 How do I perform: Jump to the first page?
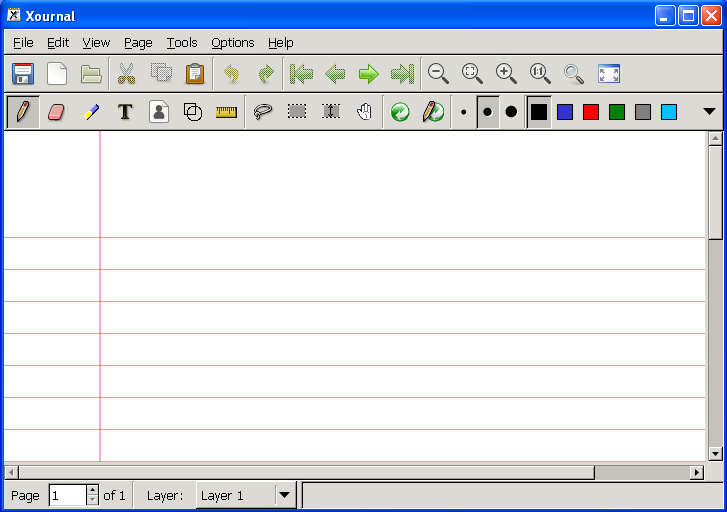click(301, 74)
